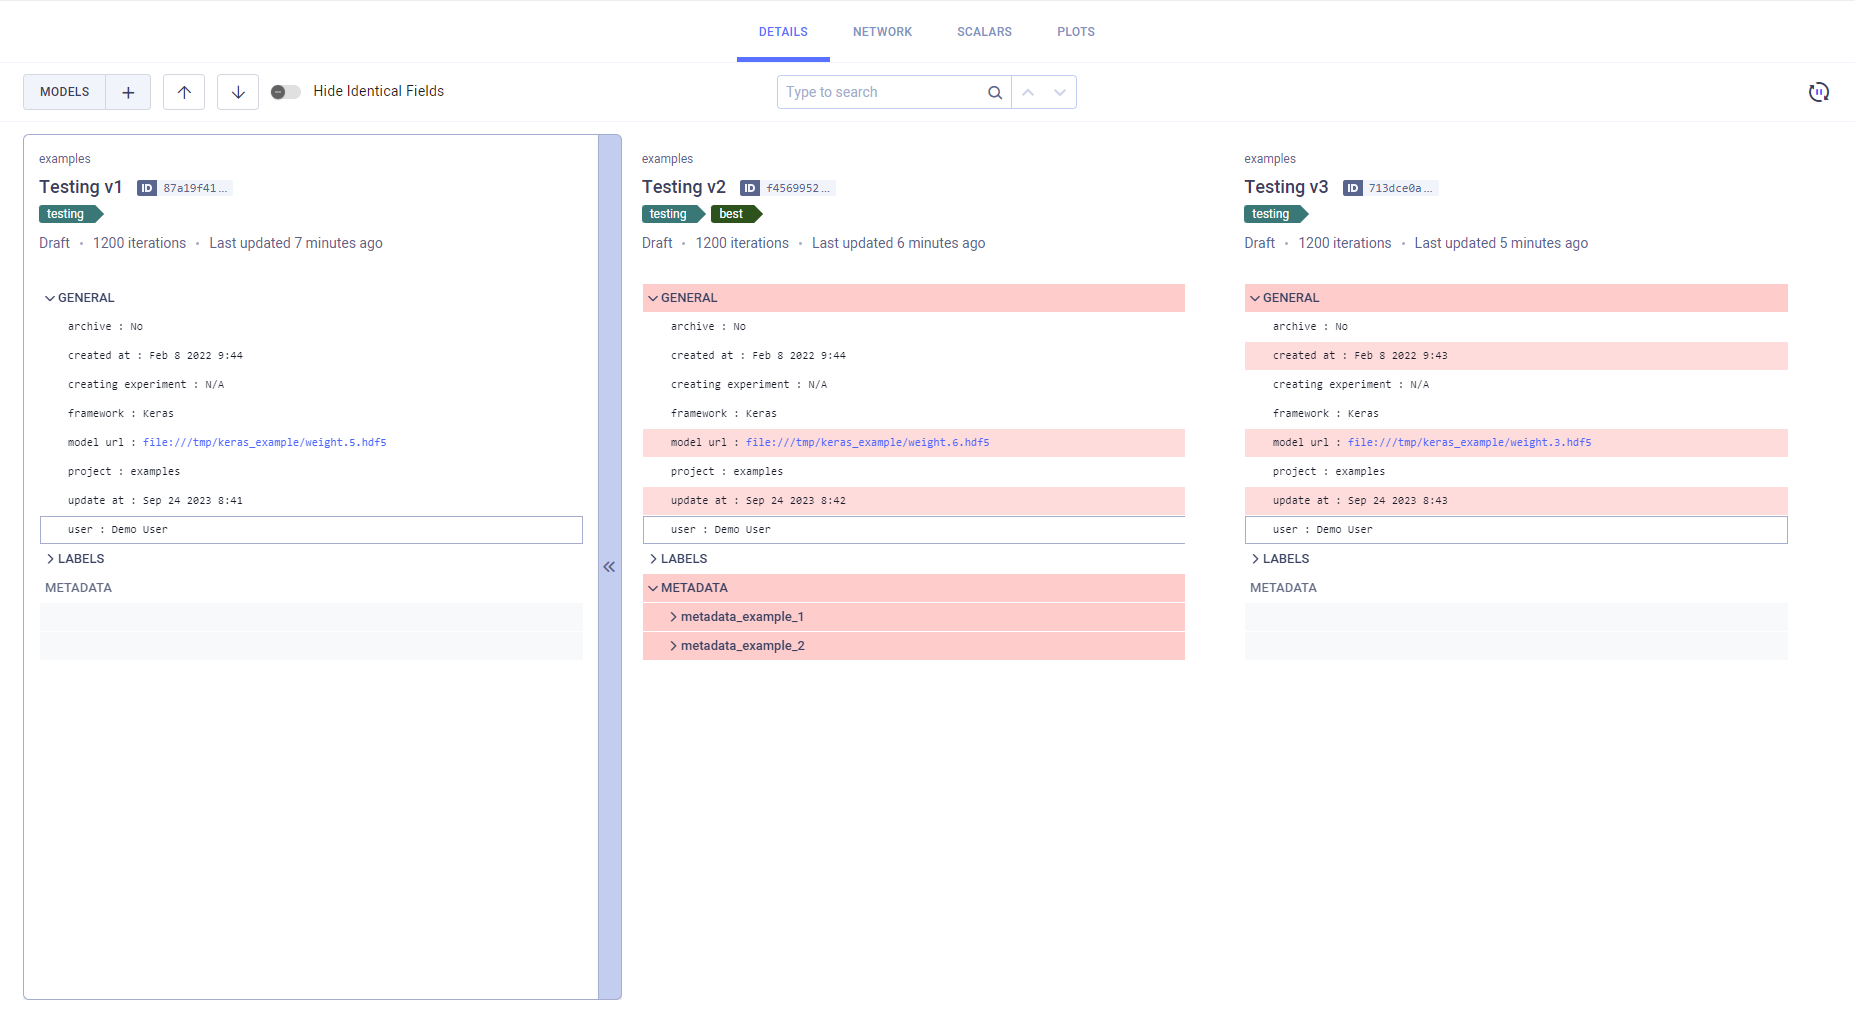Click the 'best' tag on Testing v2
The image size is (1855, 1016).
pyautogui.click(x=732, y=214)
